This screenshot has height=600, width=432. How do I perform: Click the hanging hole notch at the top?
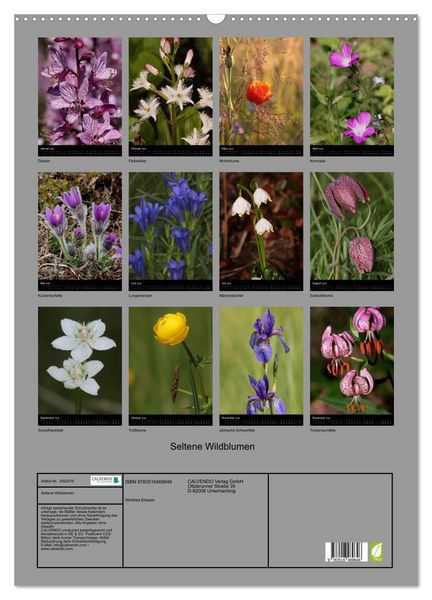tap(216, 18)
